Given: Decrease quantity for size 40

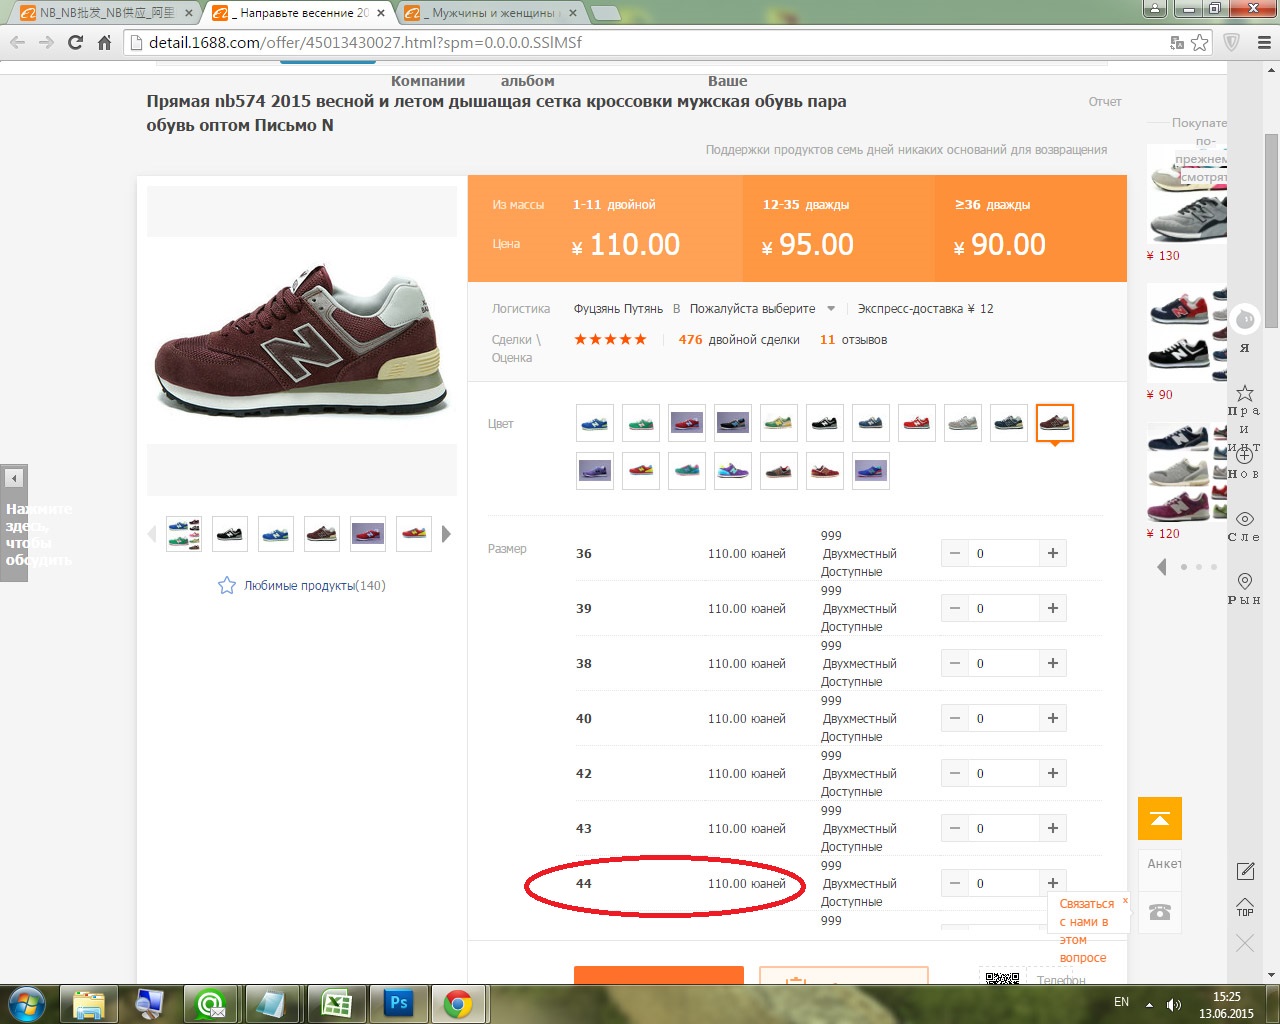Looking at the screenshot, I should [955, 718].
